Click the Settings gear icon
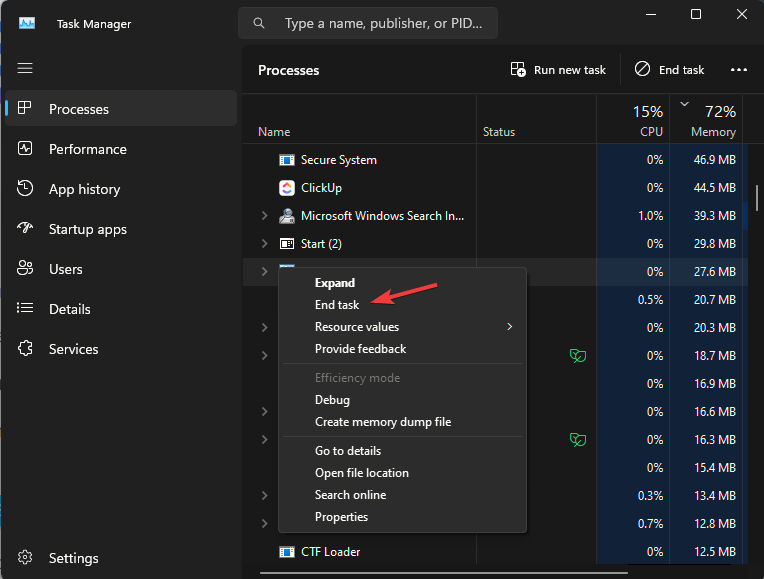 pos(25,557)
